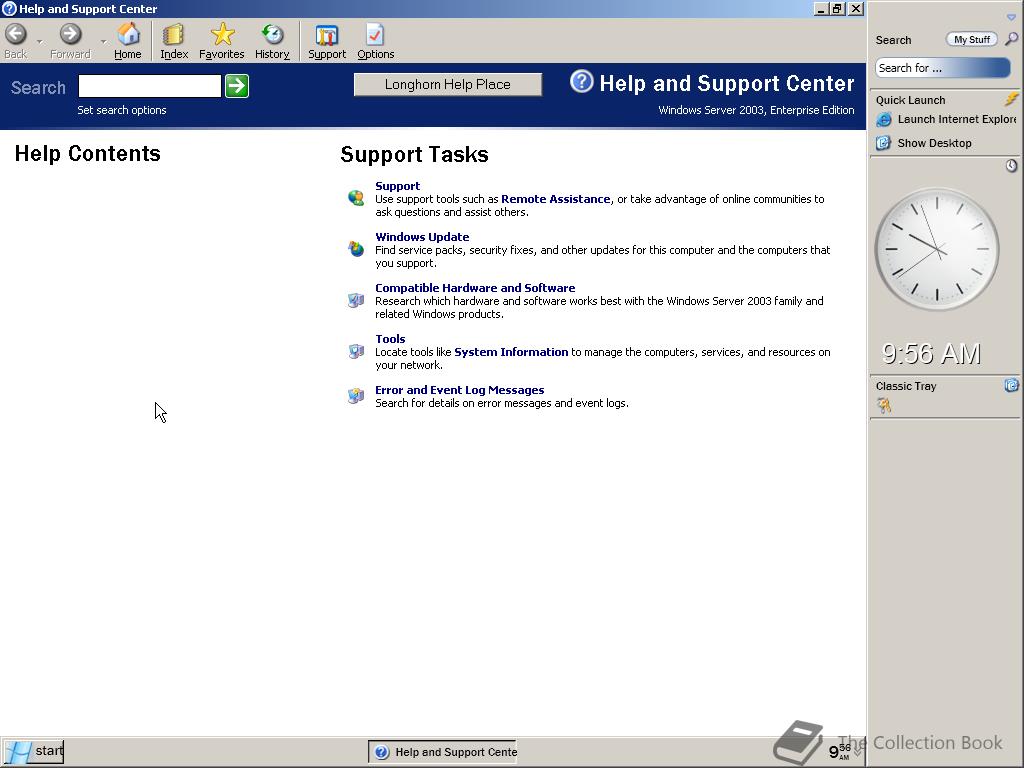1024x768 pixels.
Task: Open the Windows Update link
Action: [422, 237]
